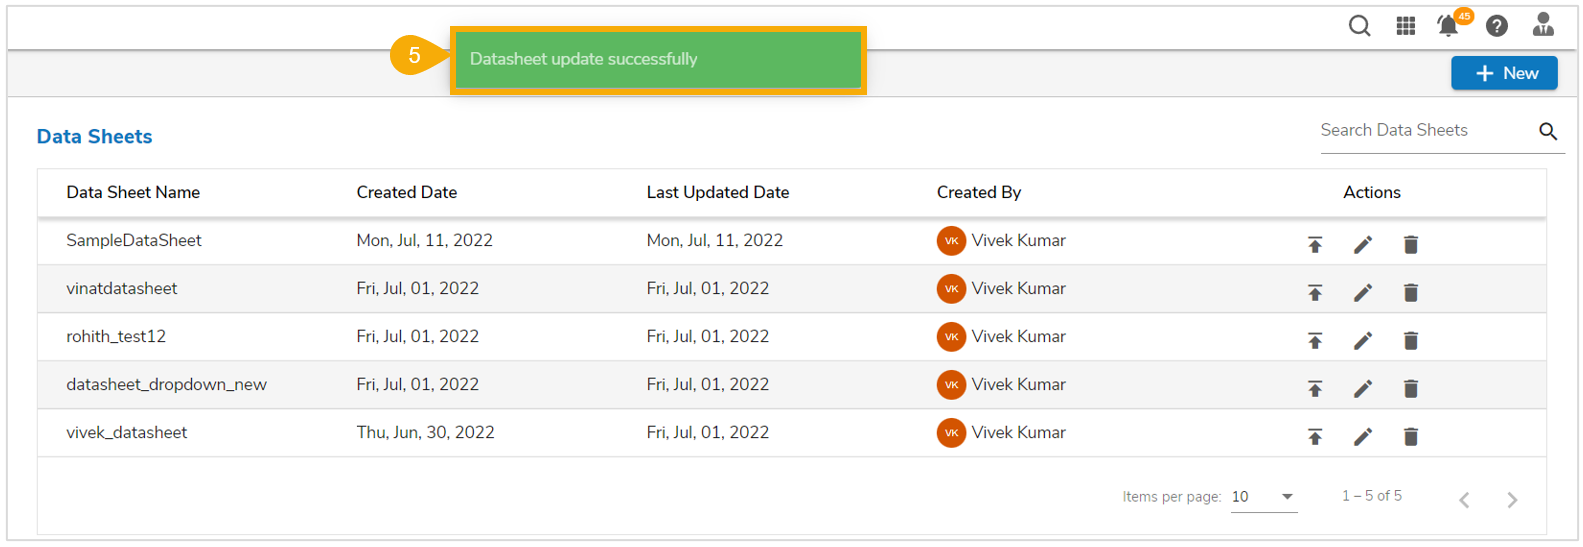
Task: Go to the previous page of results
Action: (x=1464, y=500)
